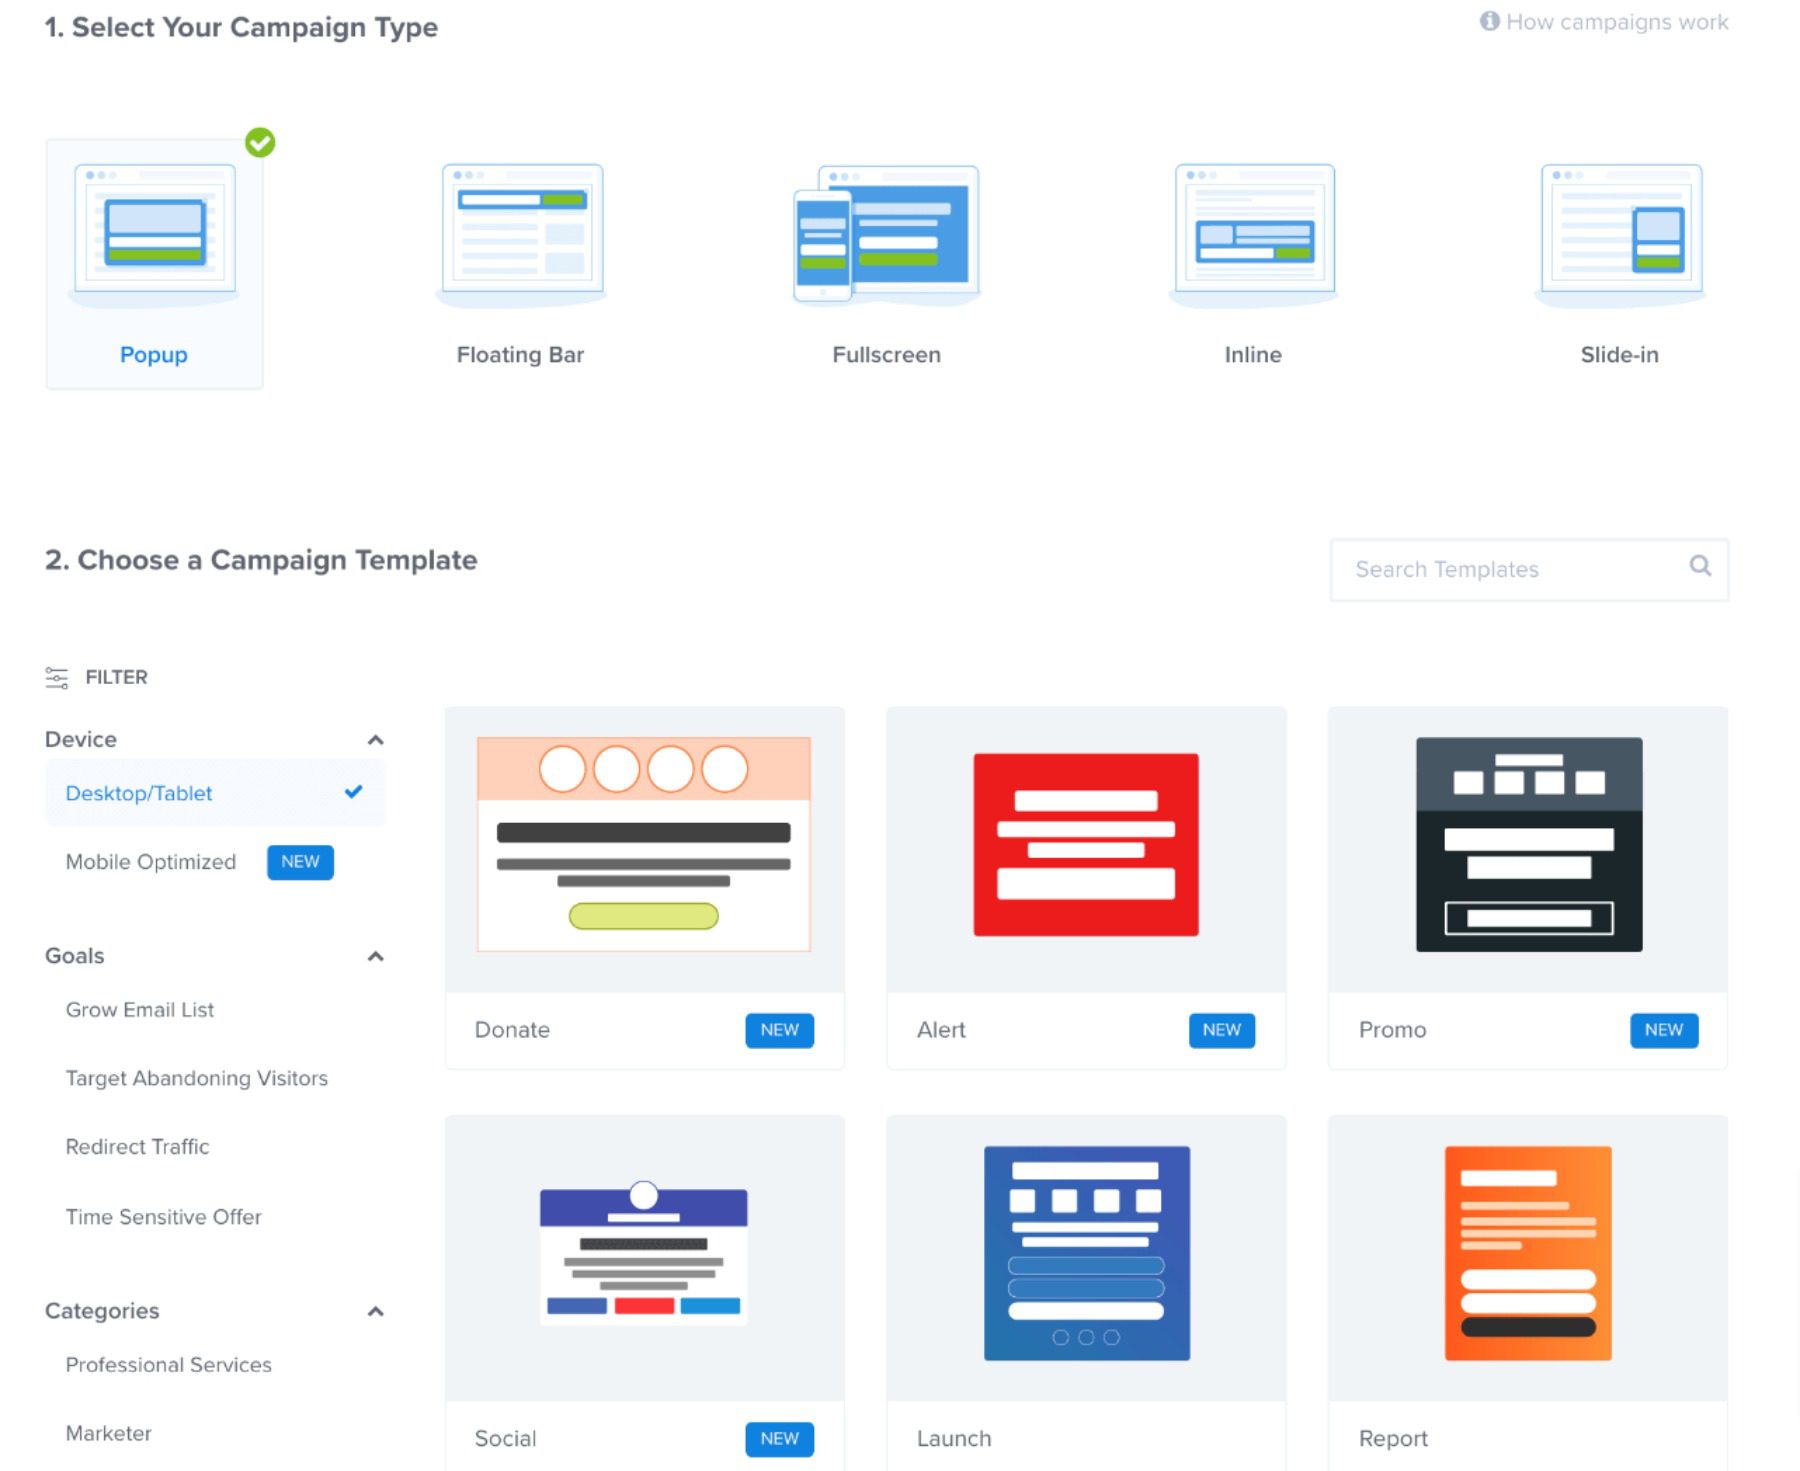Click the Social template name
This screenshot has height=1471, width=1800.
tap(506, 1439)
